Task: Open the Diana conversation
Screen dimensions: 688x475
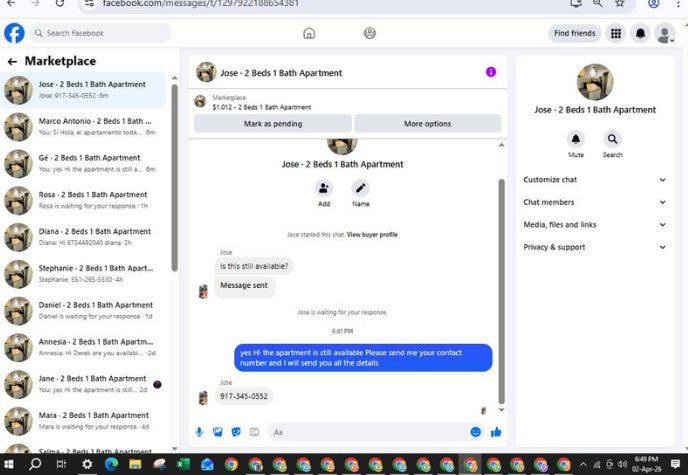Action: (83, 237)
